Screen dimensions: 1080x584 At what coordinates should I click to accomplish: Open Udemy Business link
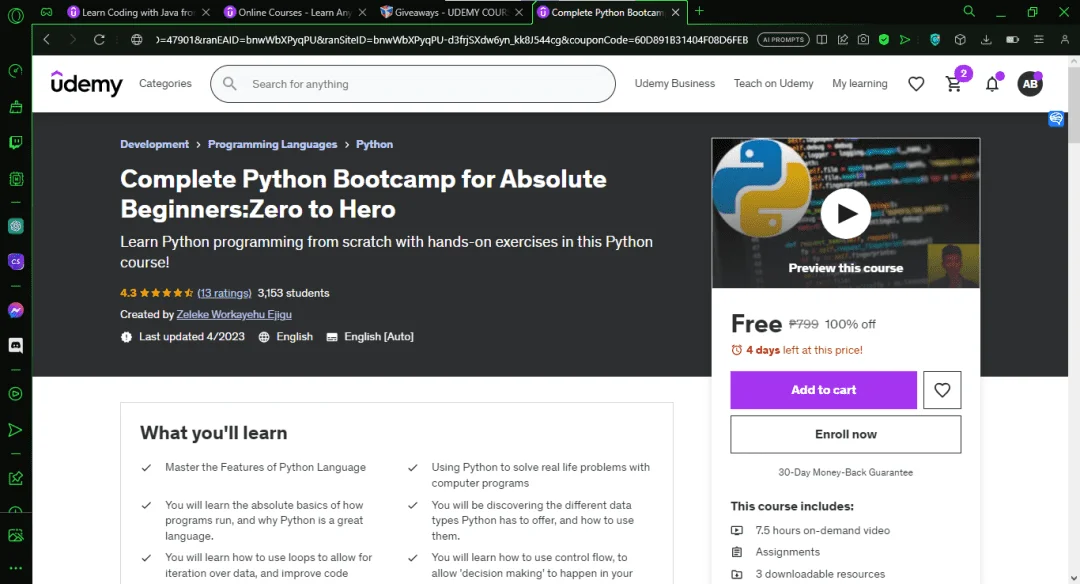674,83
